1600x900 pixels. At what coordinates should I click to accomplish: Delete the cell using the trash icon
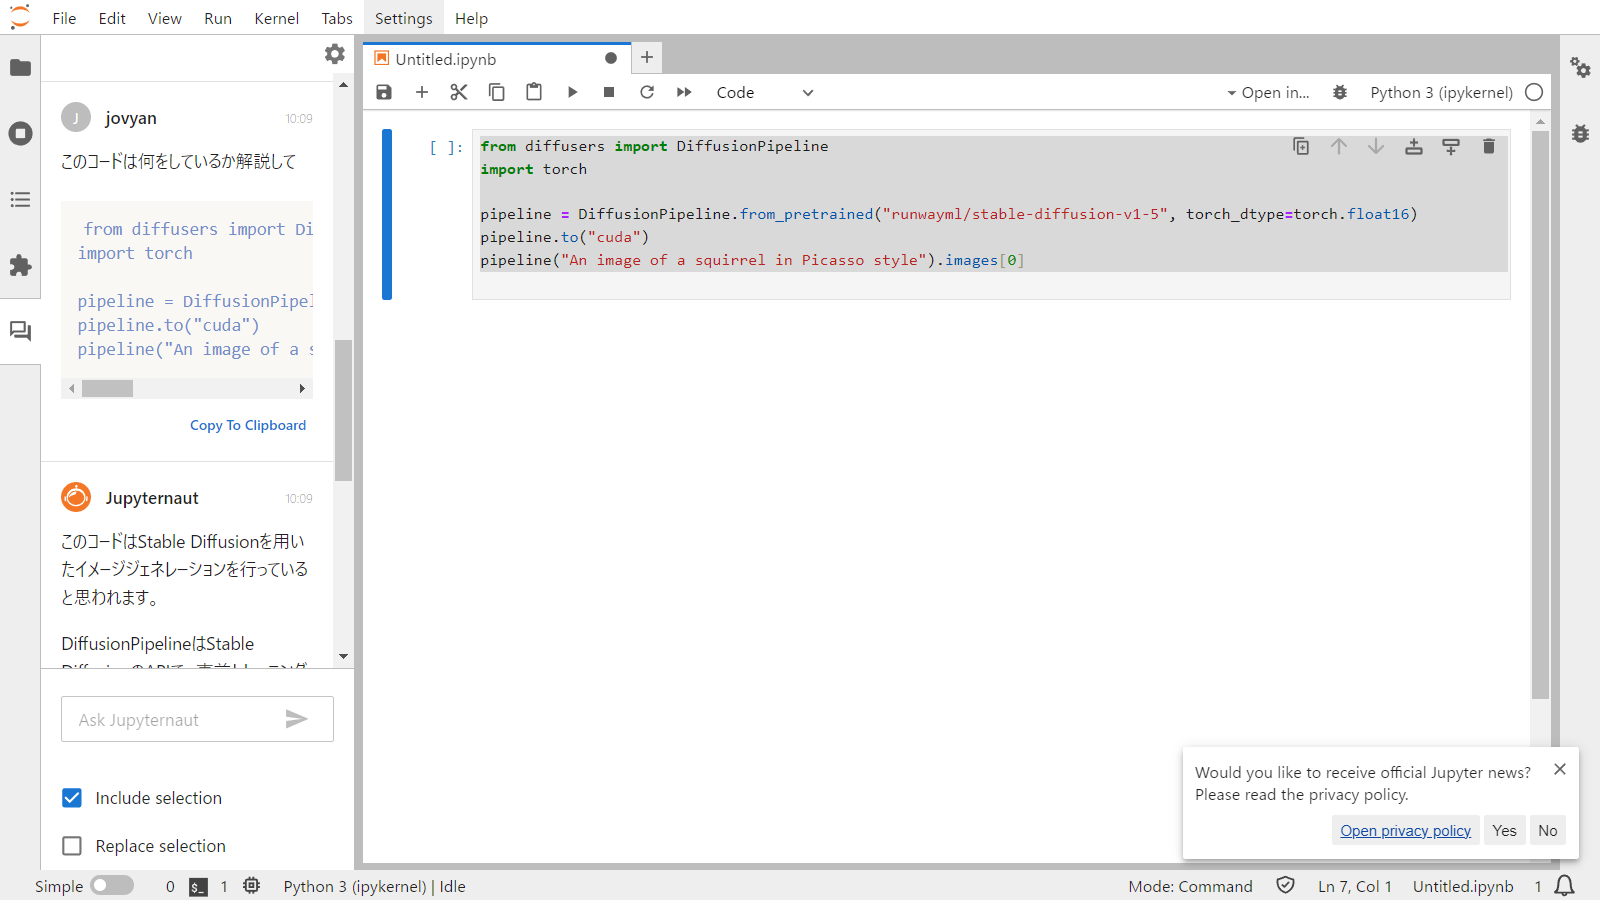[1488, 146]
